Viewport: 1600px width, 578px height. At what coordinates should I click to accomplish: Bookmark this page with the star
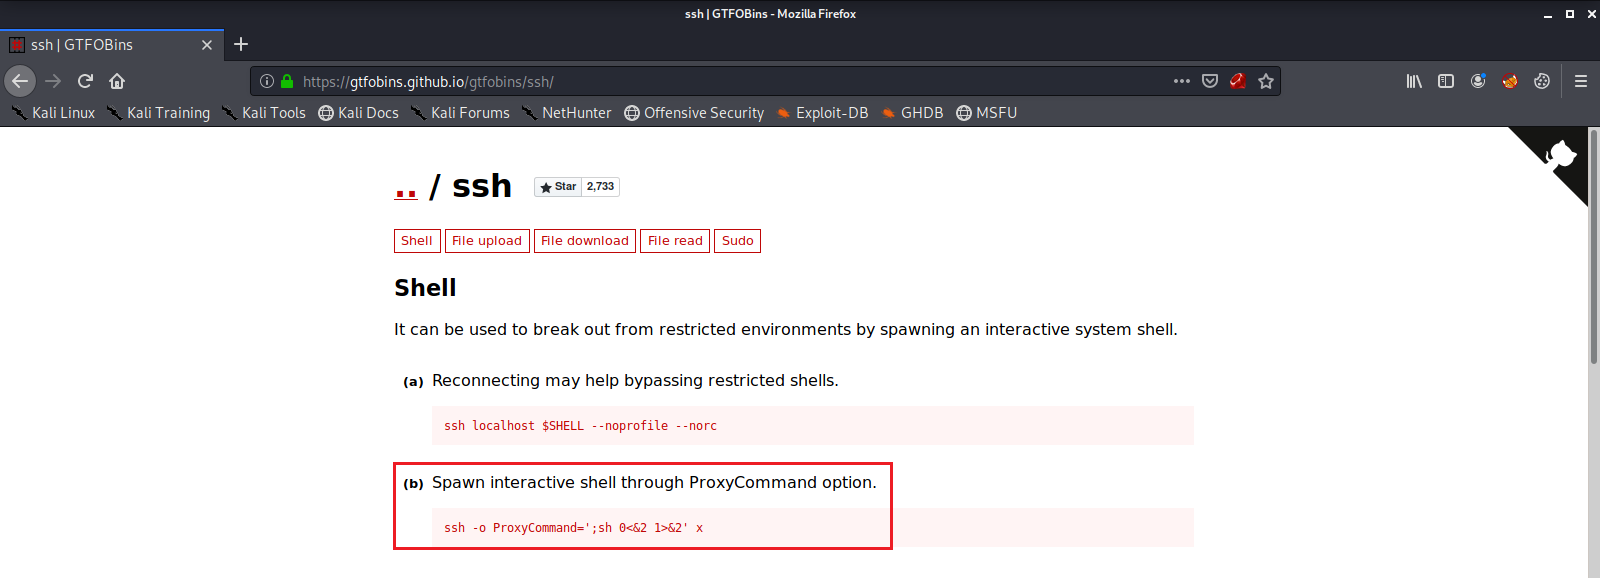click(1266, 81)
